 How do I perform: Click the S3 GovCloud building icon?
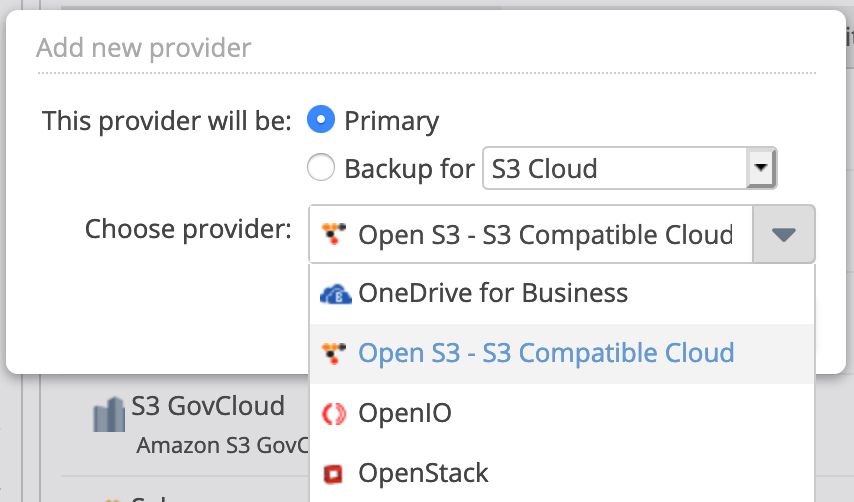point(108,415)
